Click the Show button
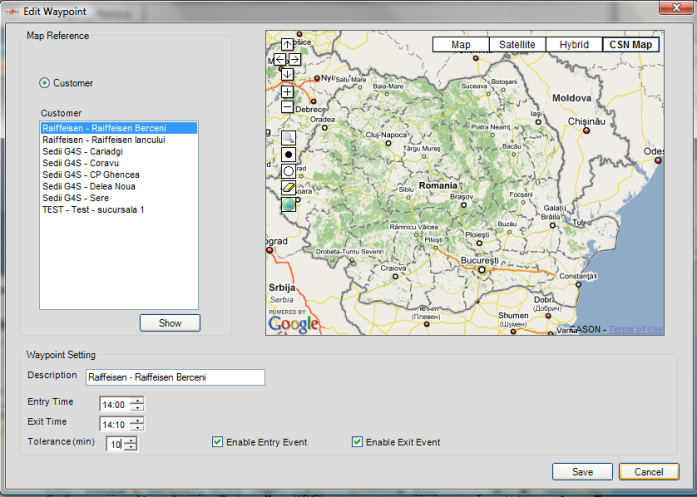 tap(170, 323)
